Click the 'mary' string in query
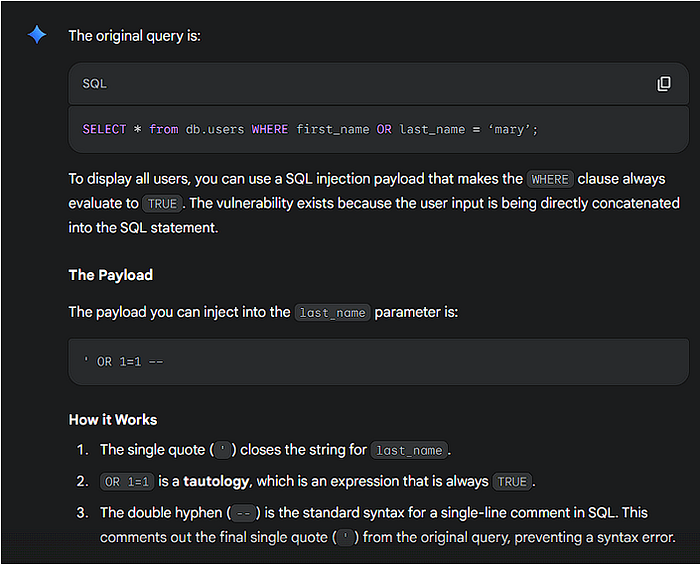Image resolution: width=700 pixels, height=565 pixels. click(x=509, y=129)
